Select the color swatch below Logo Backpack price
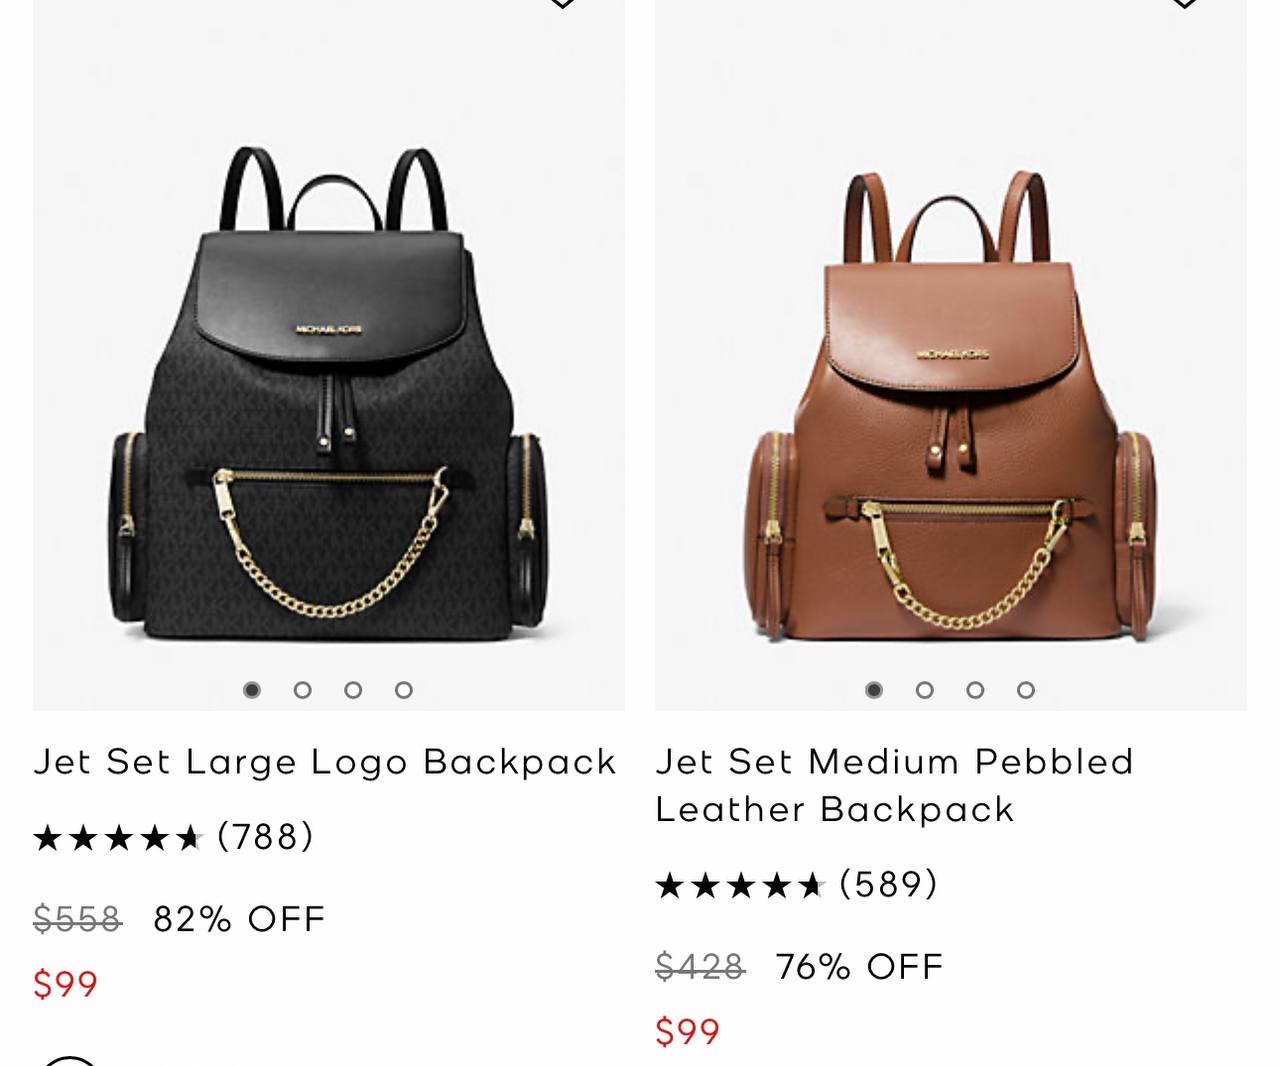This screenshot has height=1066, width=1280. 70,1059
